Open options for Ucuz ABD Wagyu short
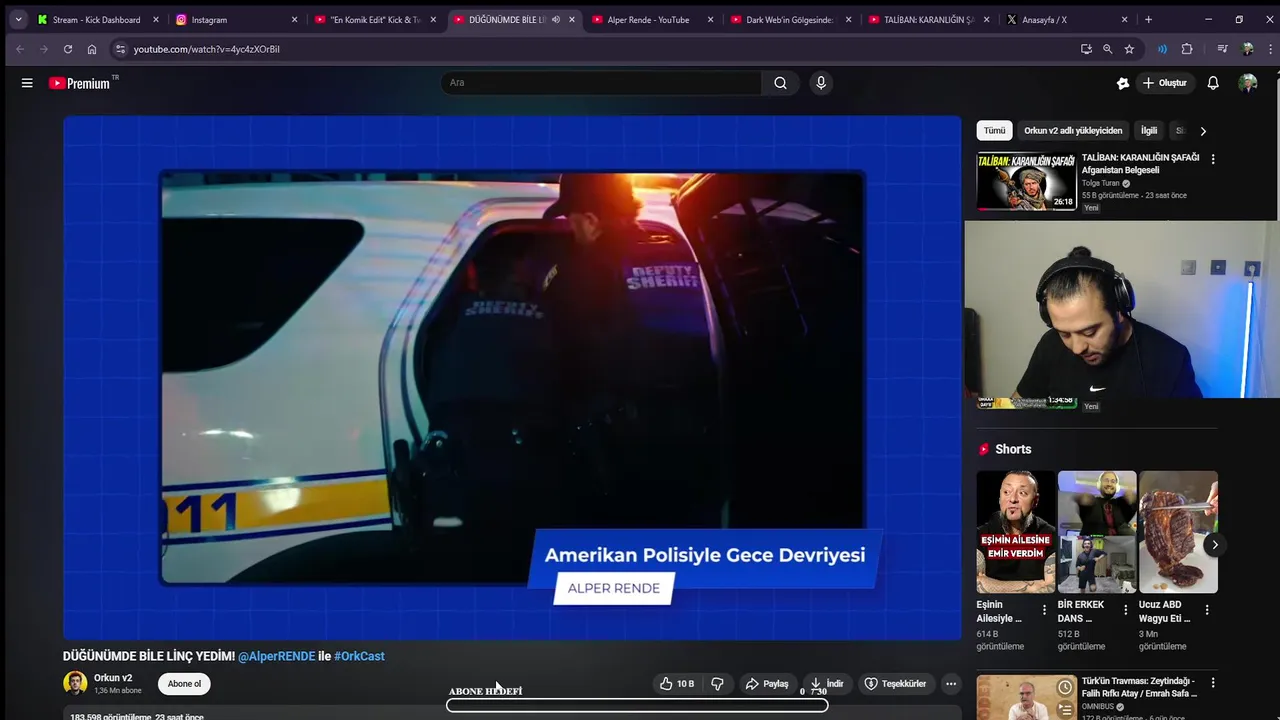Screen dimensions: 1280x720 coord(1207,610)
